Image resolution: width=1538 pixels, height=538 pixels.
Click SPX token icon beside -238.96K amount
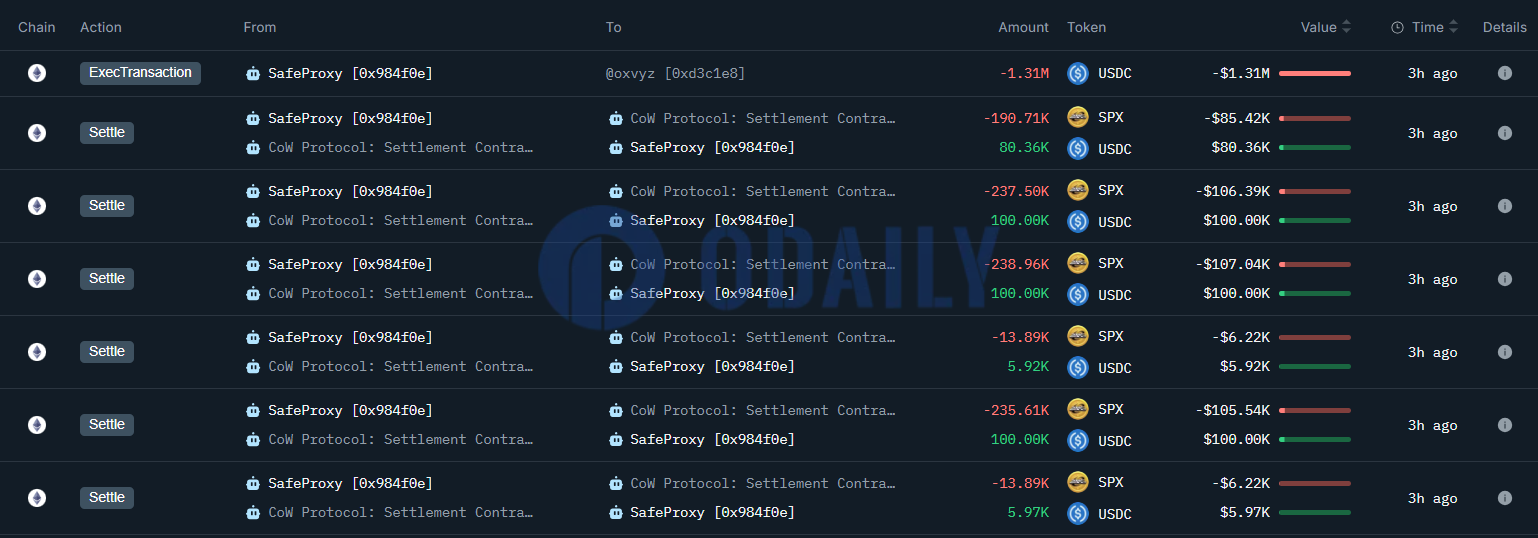click(1078, 263)
